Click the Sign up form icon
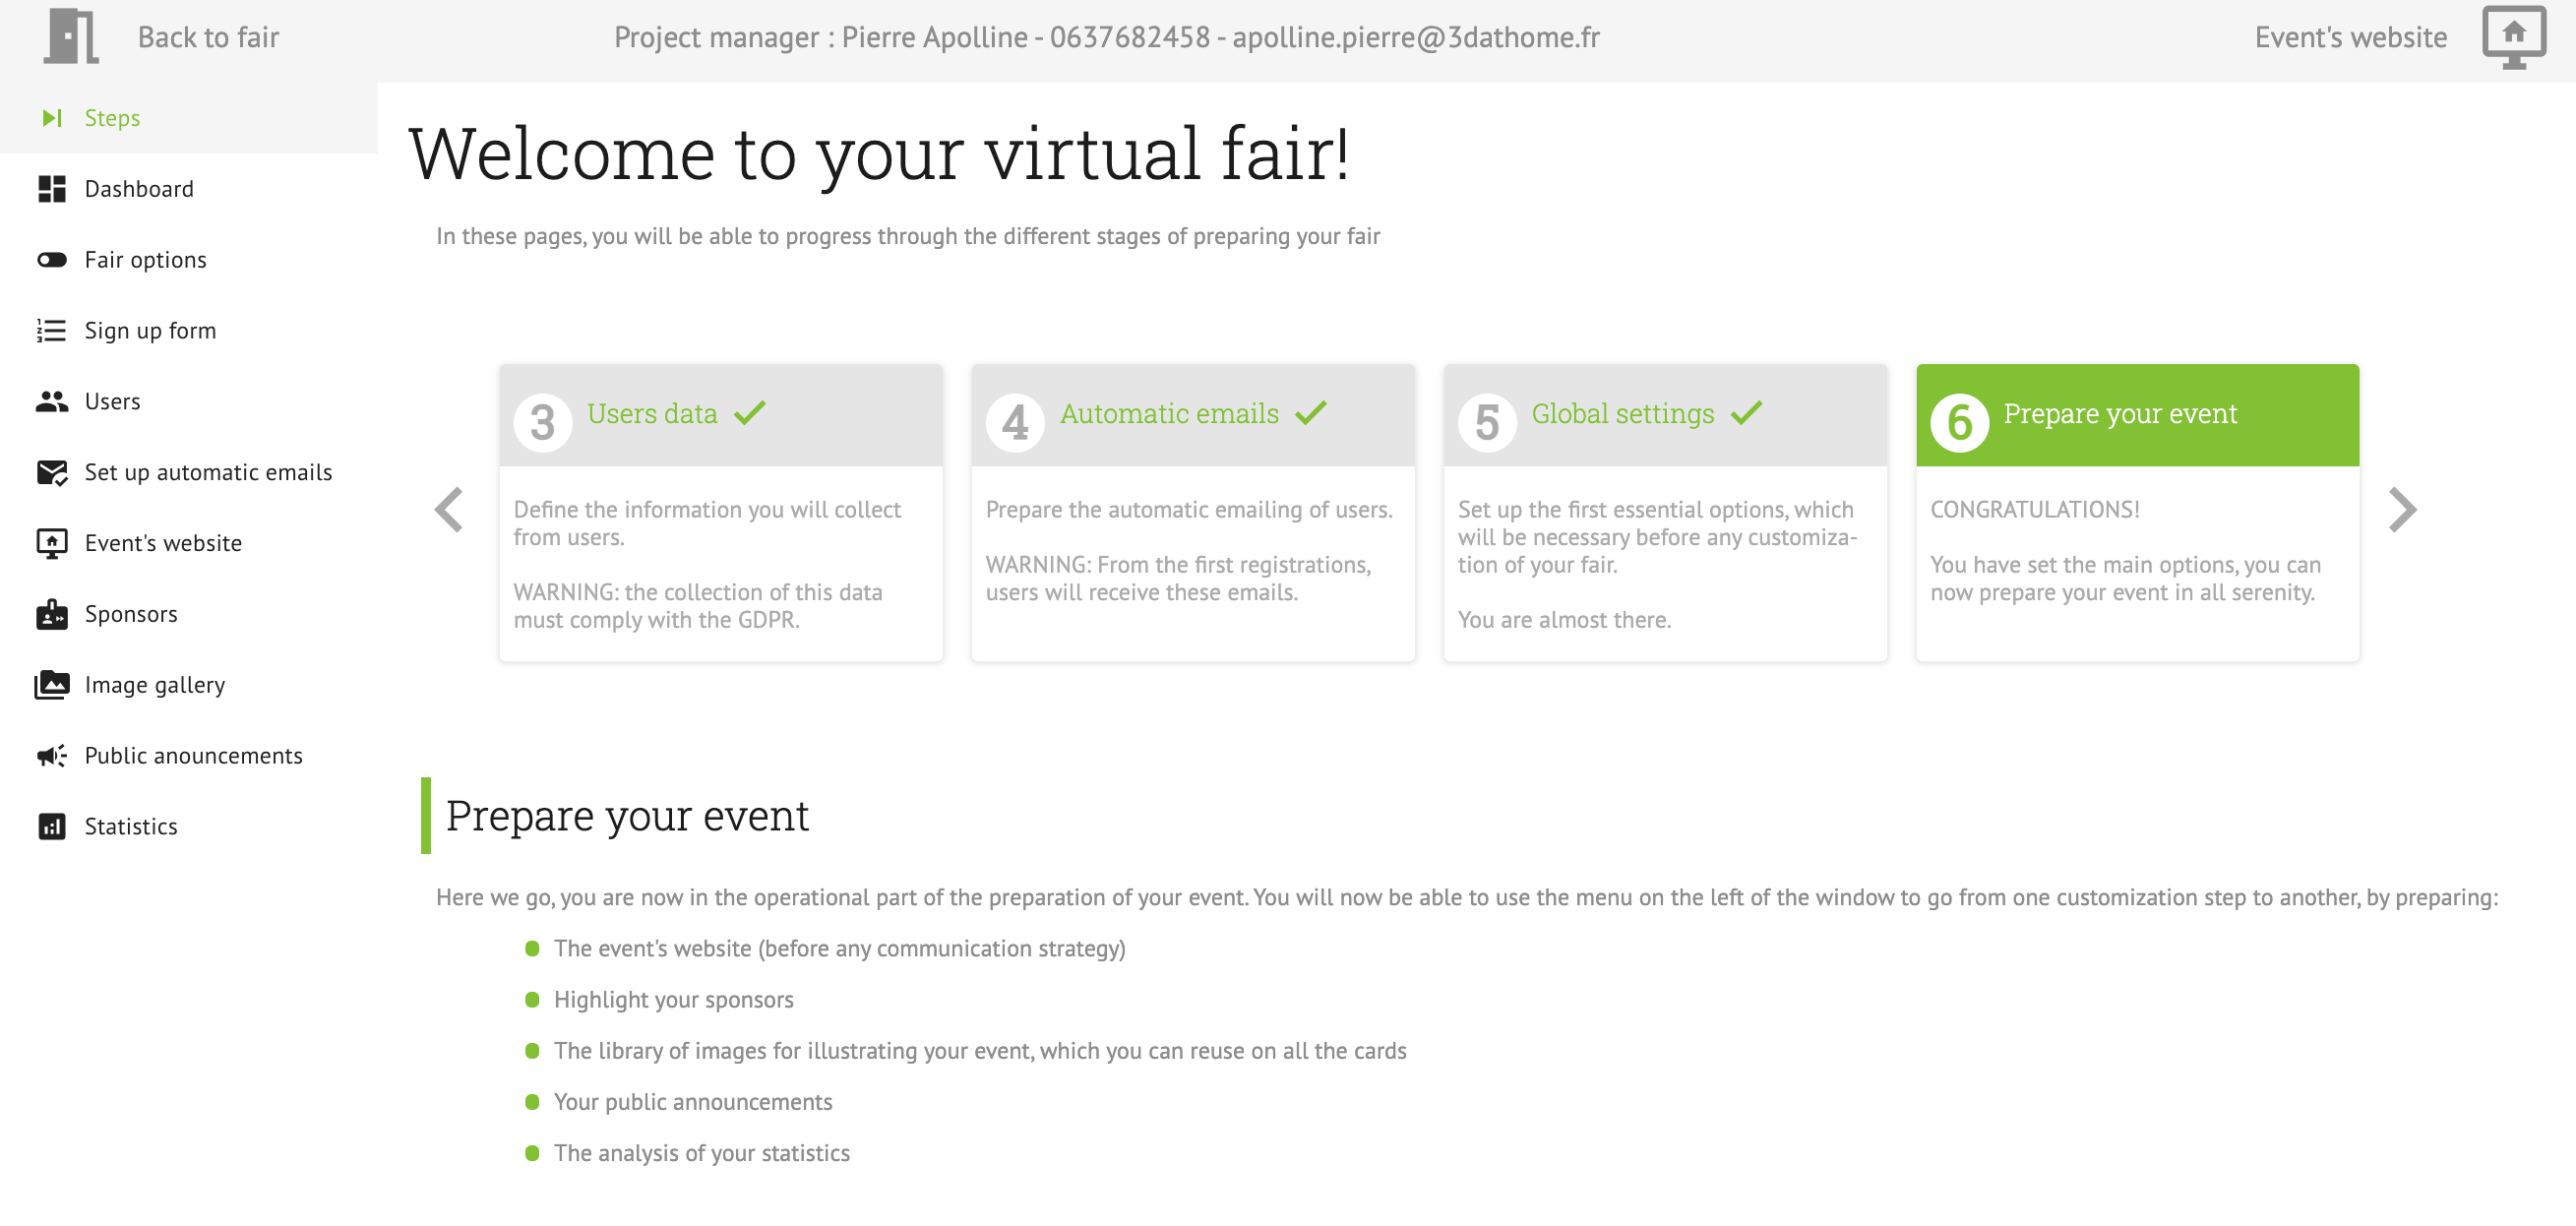The image size is (2576, 1226). [52, 329]
